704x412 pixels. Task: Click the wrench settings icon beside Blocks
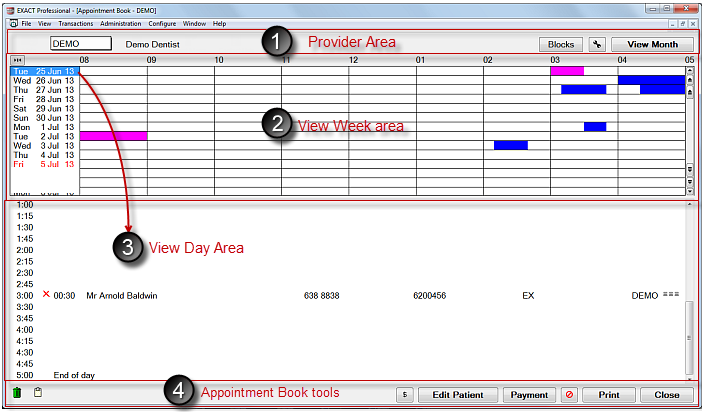597,44
